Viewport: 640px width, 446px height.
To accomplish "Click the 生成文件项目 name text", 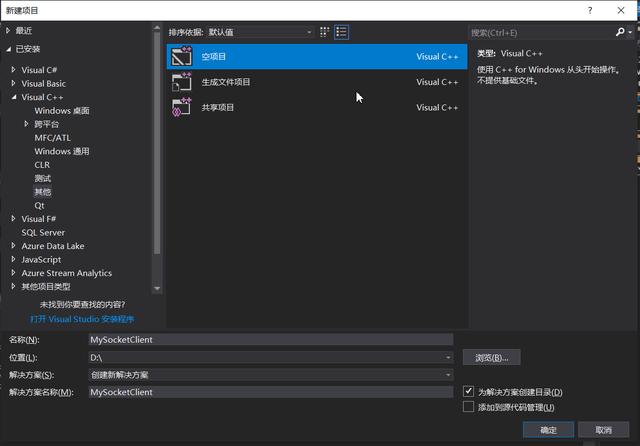I will (x=226, y=82).
